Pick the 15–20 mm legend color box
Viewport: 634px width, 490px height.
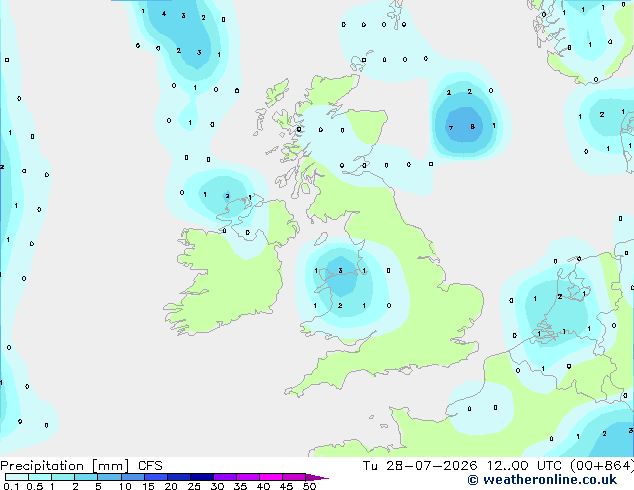tap(155, 477)
